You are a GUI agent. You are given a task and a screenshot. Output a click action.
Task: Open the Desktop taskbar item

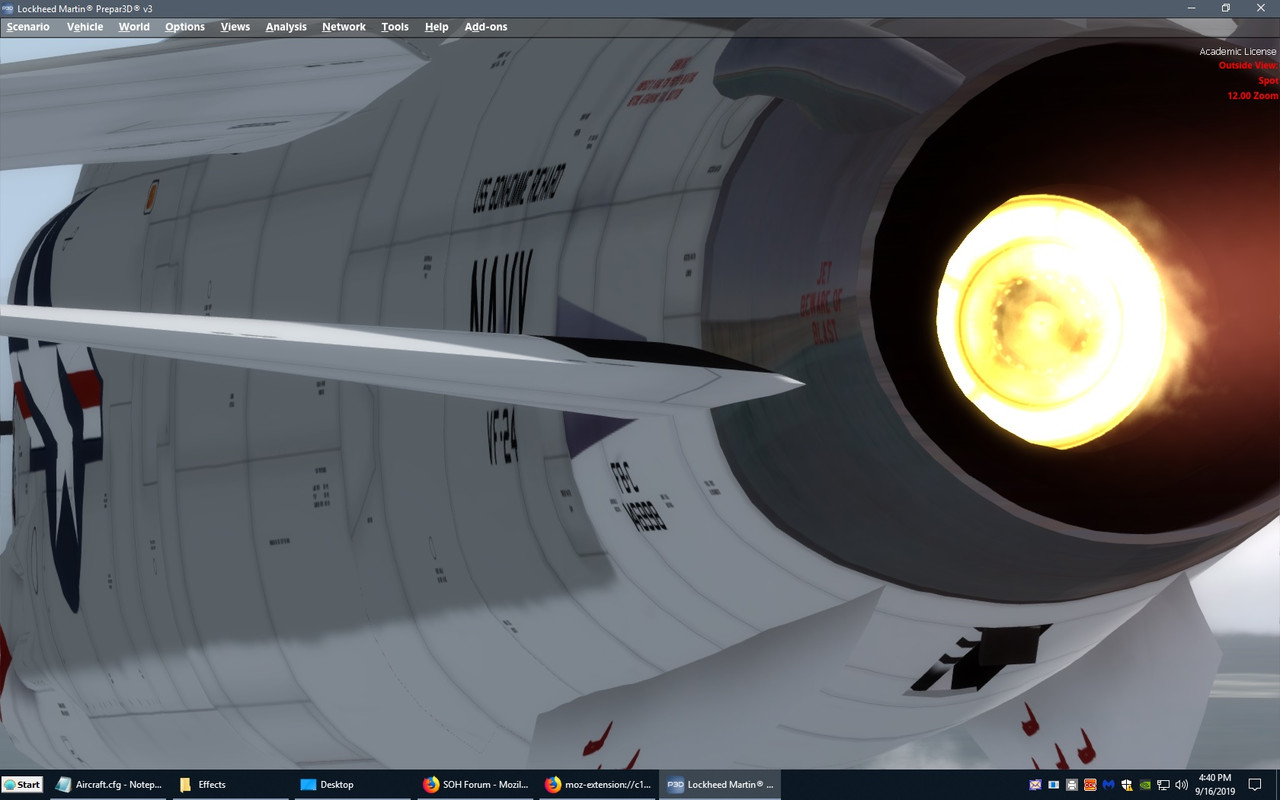click(354, 785)
